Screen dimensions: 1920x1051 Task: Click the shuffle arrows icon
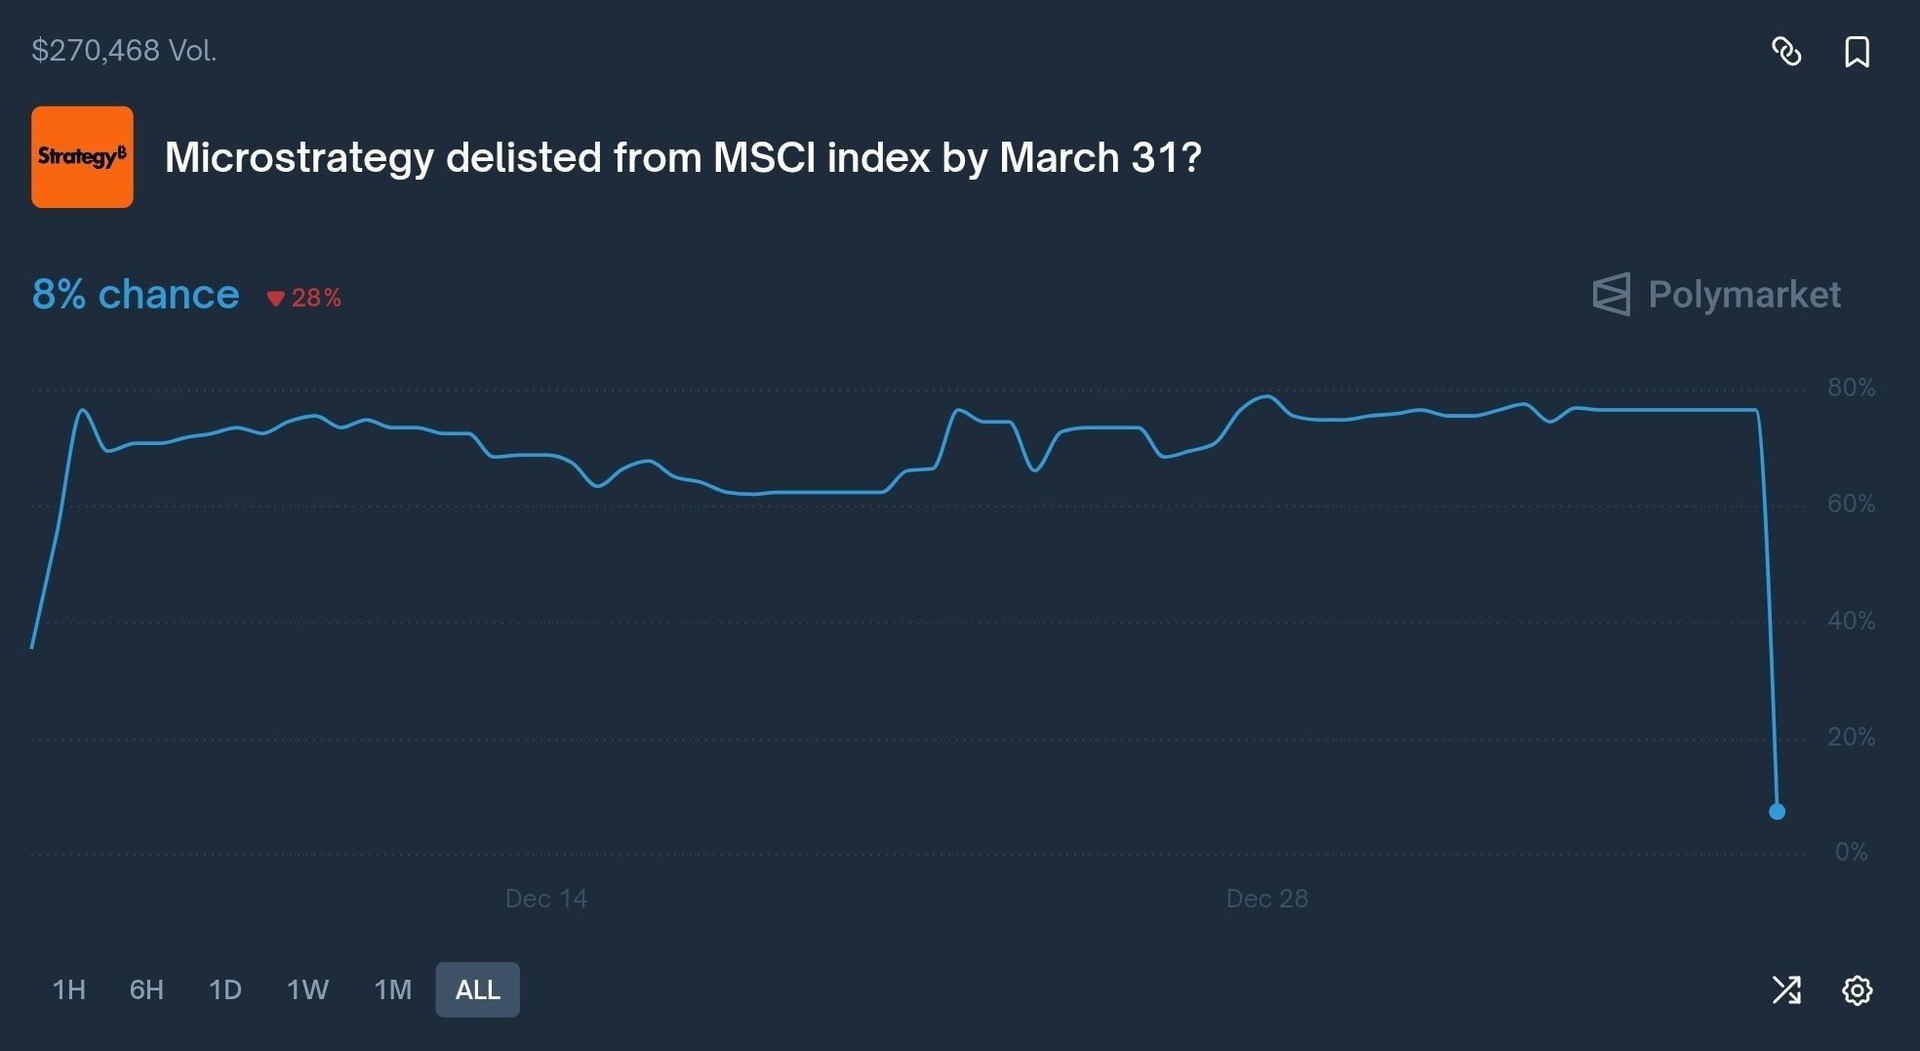coord(1786,990)
